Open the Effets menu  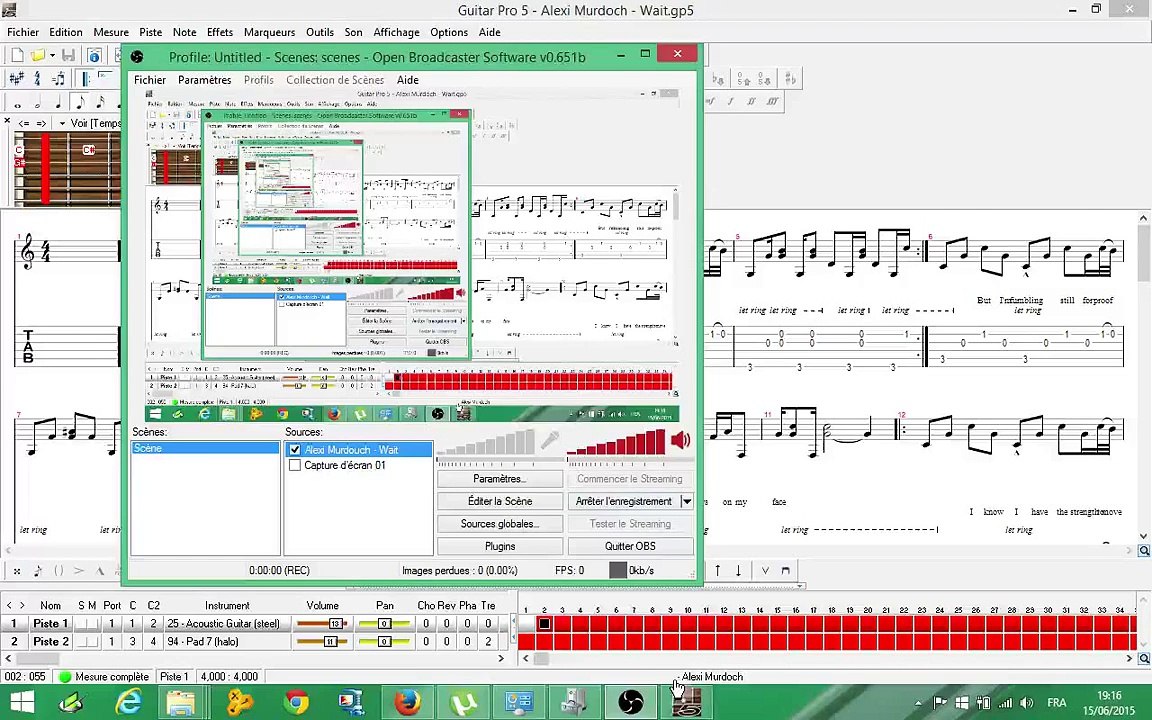tap(220, 32)
